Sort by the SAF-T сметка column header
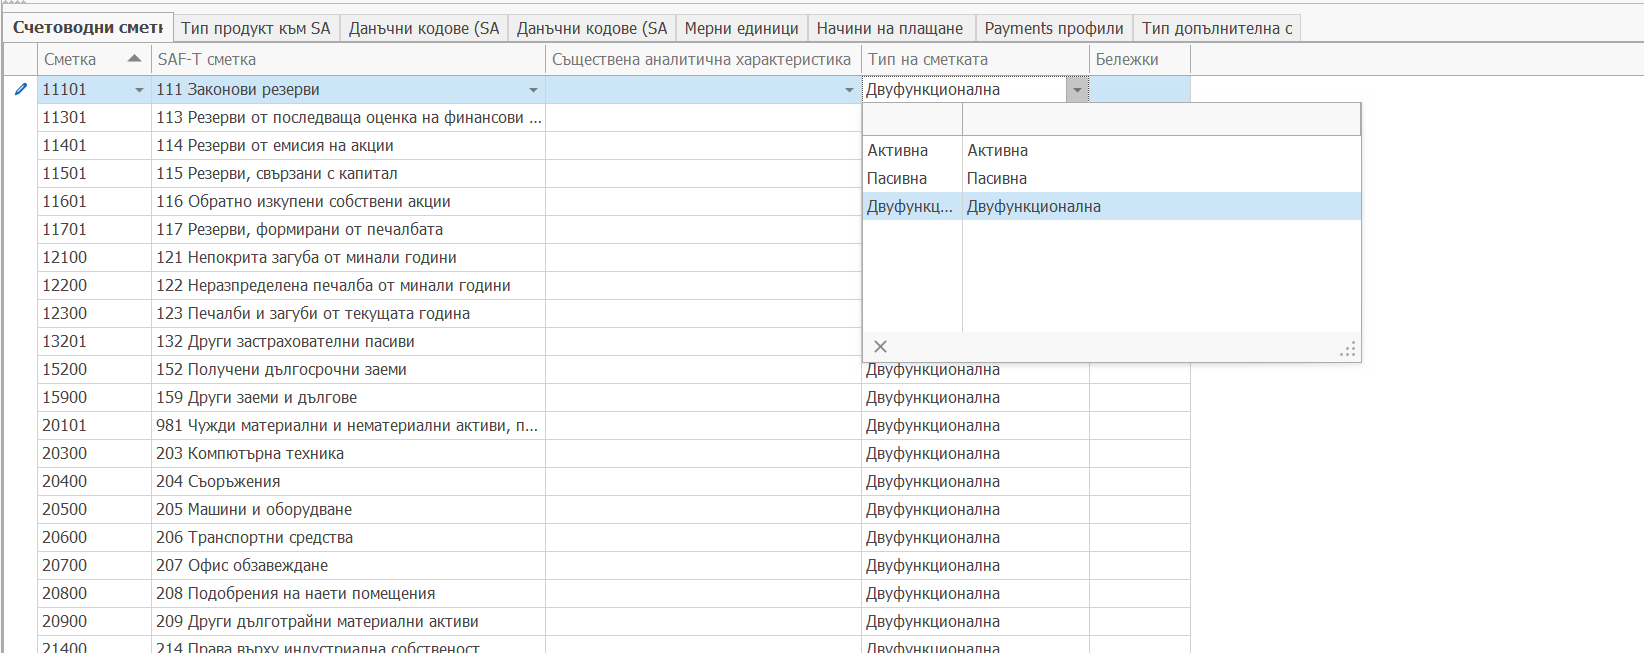Viewport: 1644px width, 653px height. click(x=348, y=59)
